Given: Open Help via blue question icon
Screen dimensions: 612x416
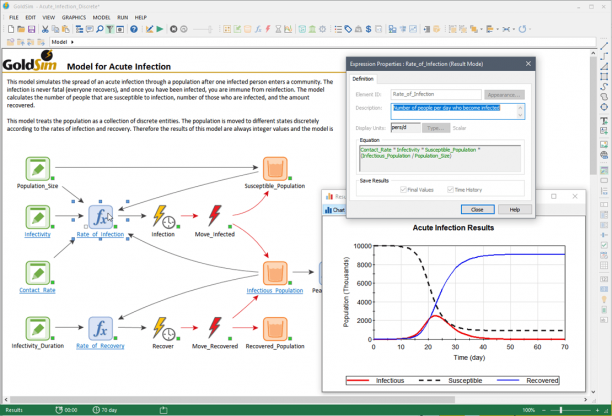Looking at the screenshot, I should point(134,29).
